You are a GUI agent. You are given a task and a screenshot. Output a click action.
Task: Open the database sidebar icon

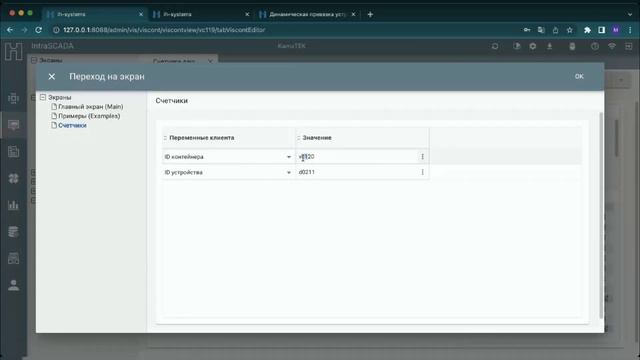13,231
